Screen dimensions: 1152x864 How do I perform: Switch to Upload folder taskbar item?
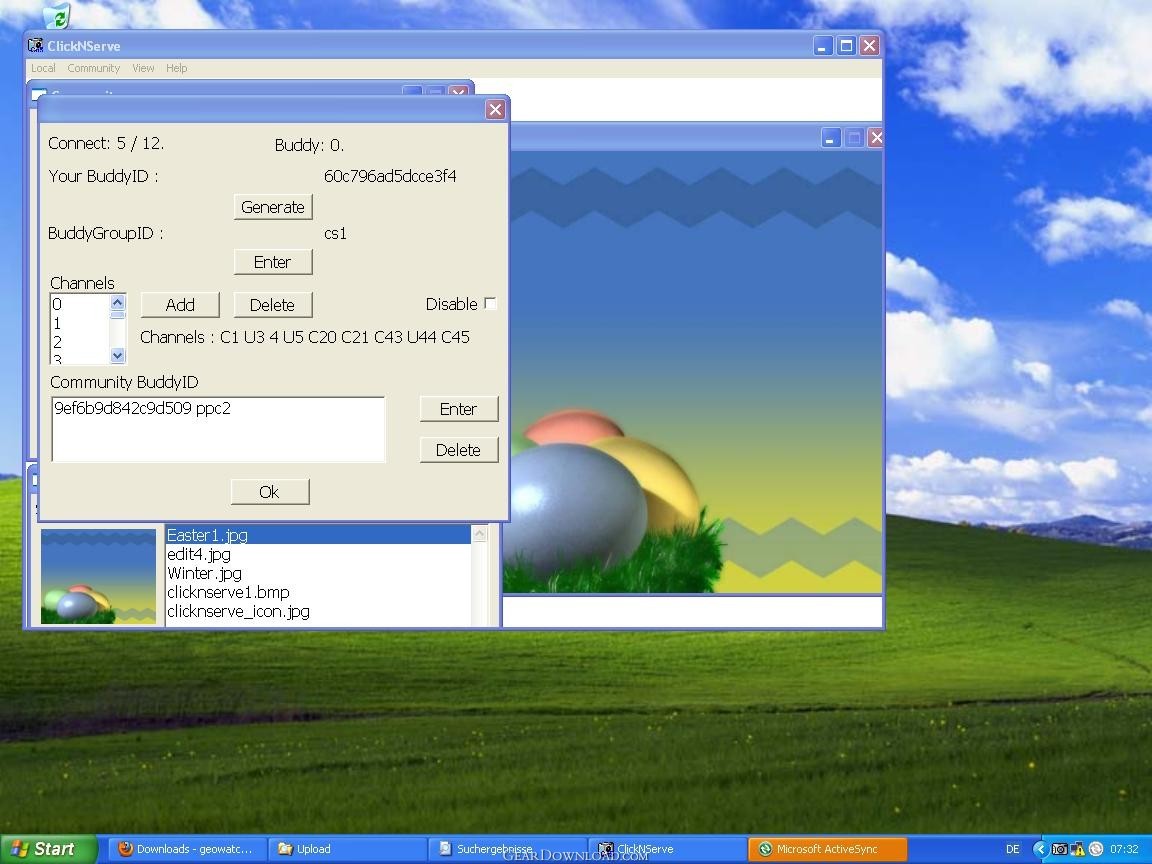pyautogui.click(x=346, y=849)
